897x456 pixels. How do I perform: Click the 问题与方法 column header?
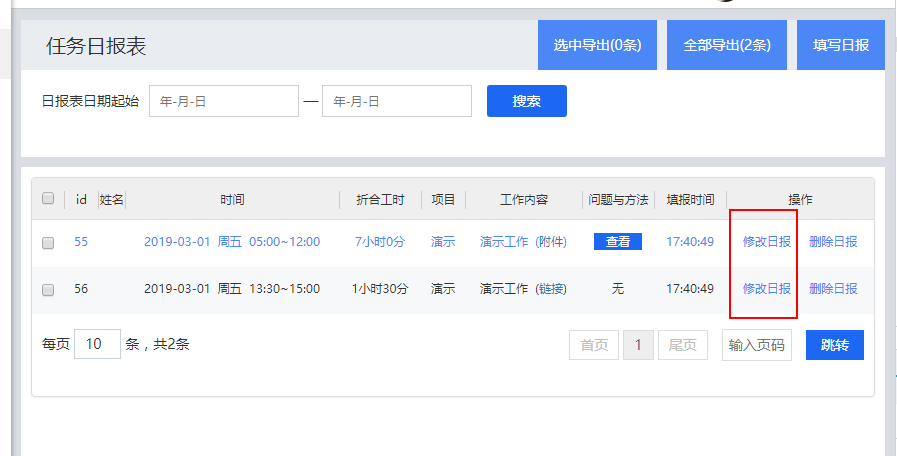point(618,200)
